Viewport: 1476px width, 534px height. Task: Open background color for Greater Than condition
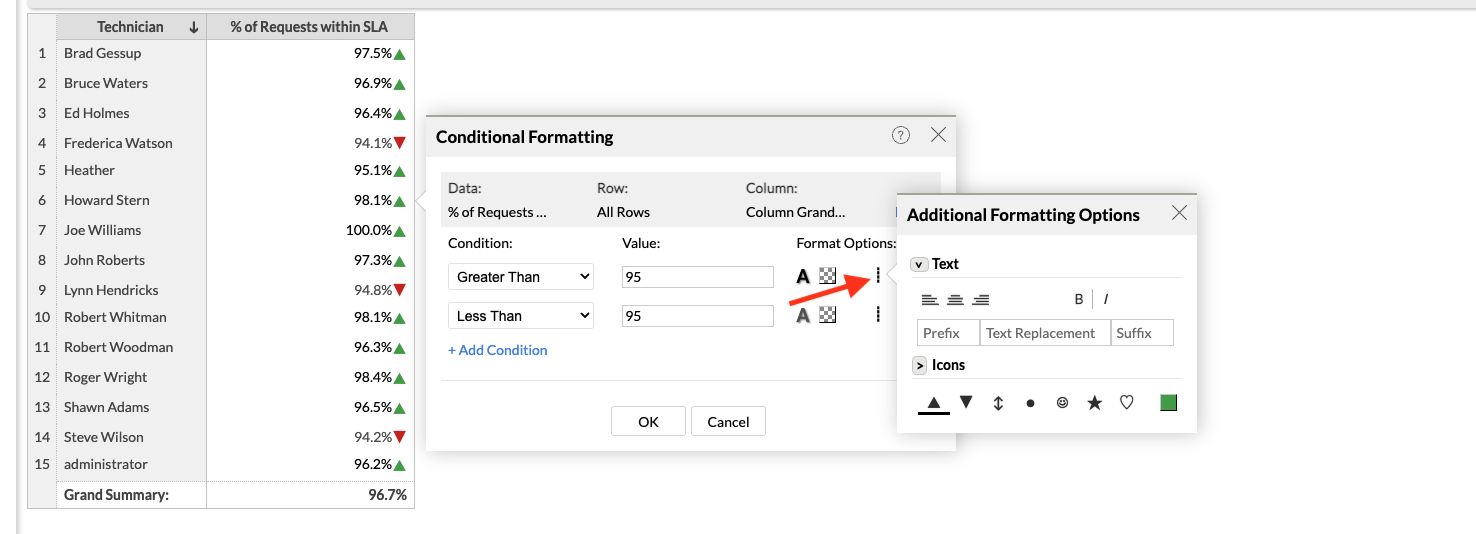[x=828, y=276]
